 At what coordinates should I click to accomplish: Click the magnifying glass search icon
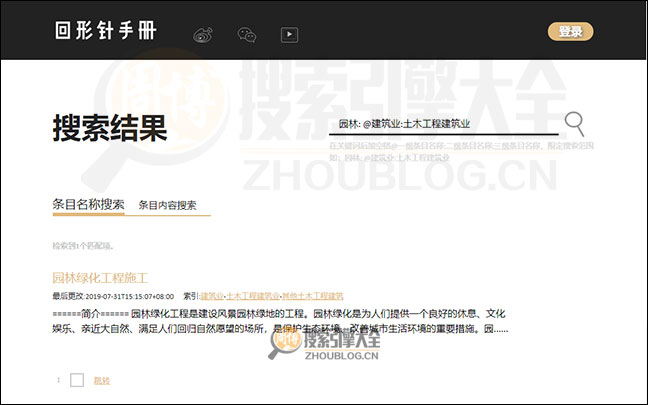(574, 123)
